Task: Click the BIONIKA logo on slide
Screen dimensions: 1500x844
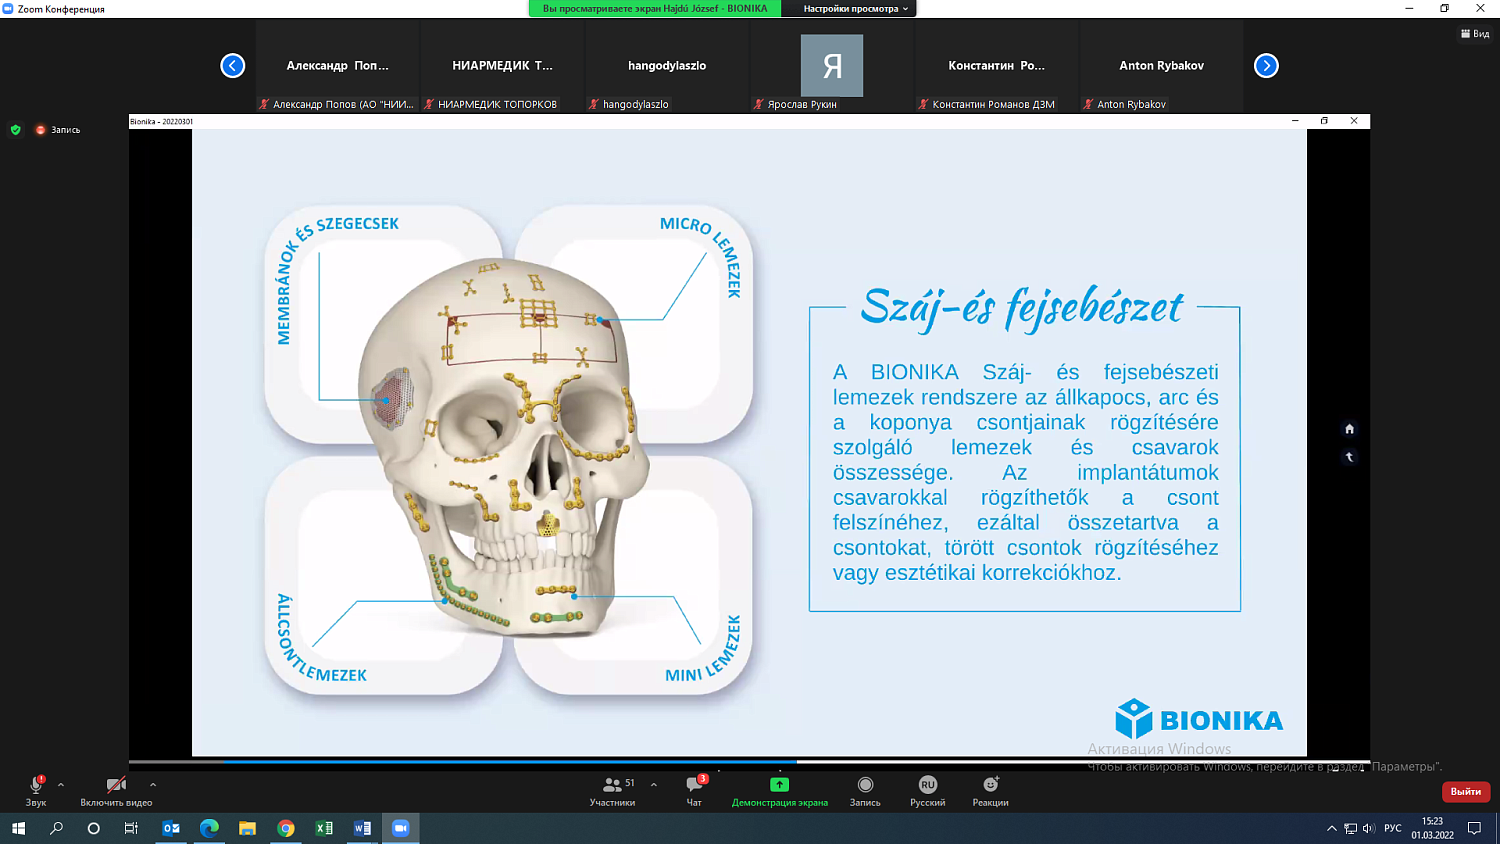Action: point(1199,719)
